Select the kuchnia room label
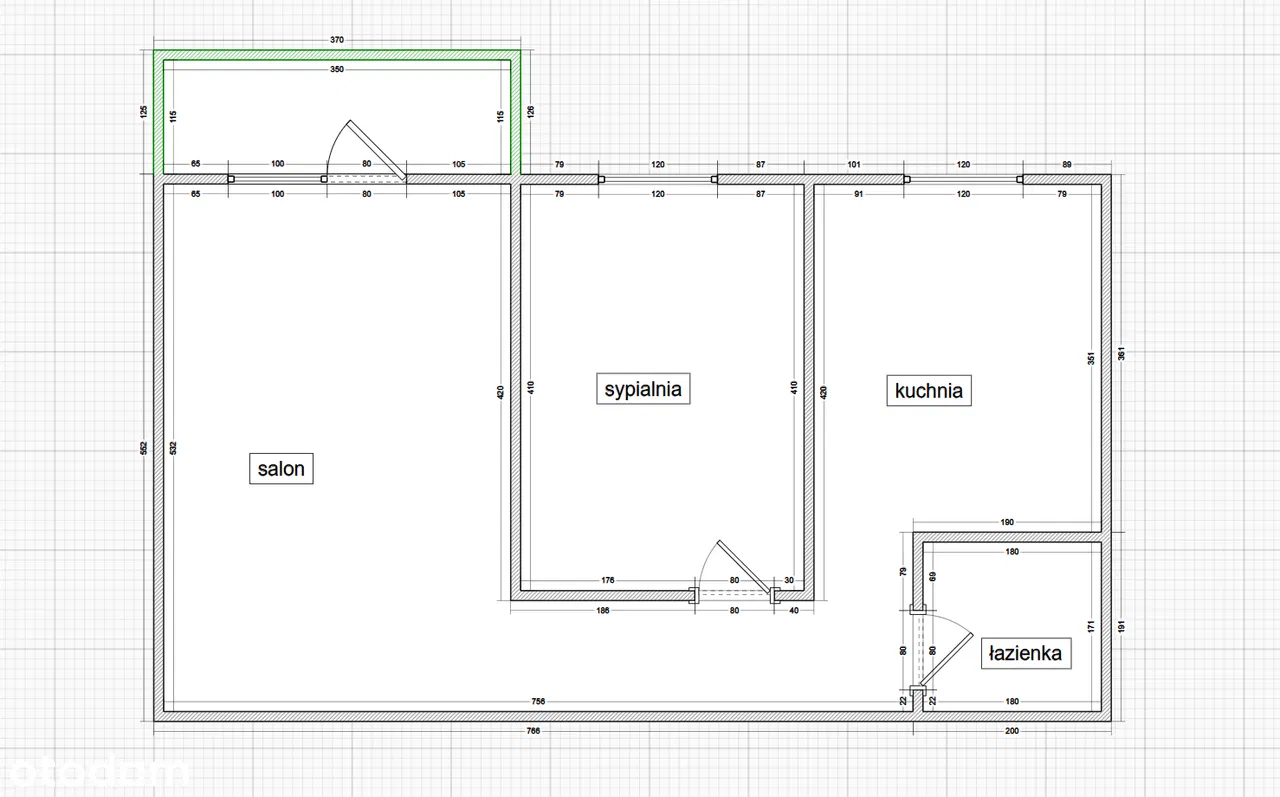Viewport: 1280px width, 797px height. [929, 390]
